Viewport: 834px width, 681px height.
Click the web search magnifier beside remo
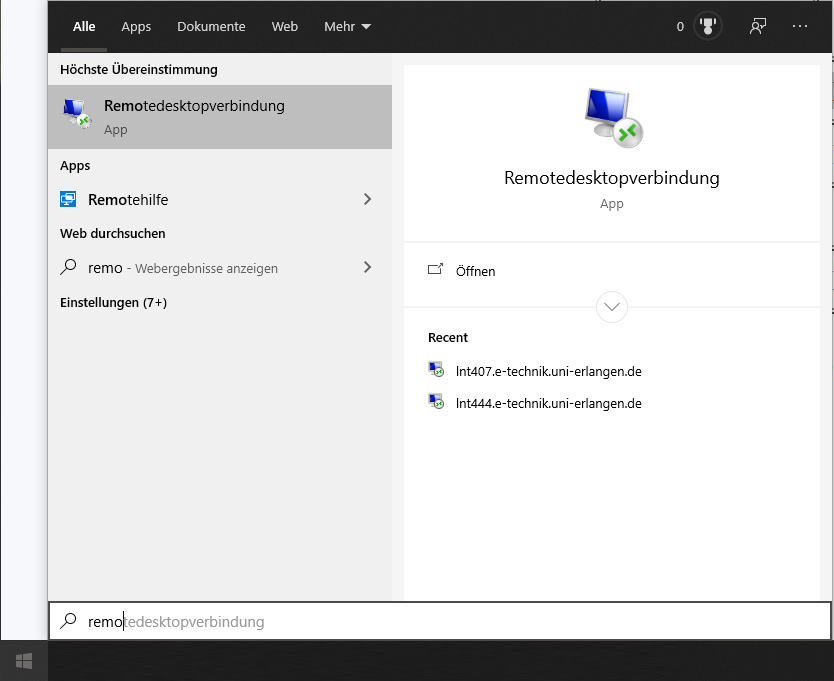click(x=68, y=267)
